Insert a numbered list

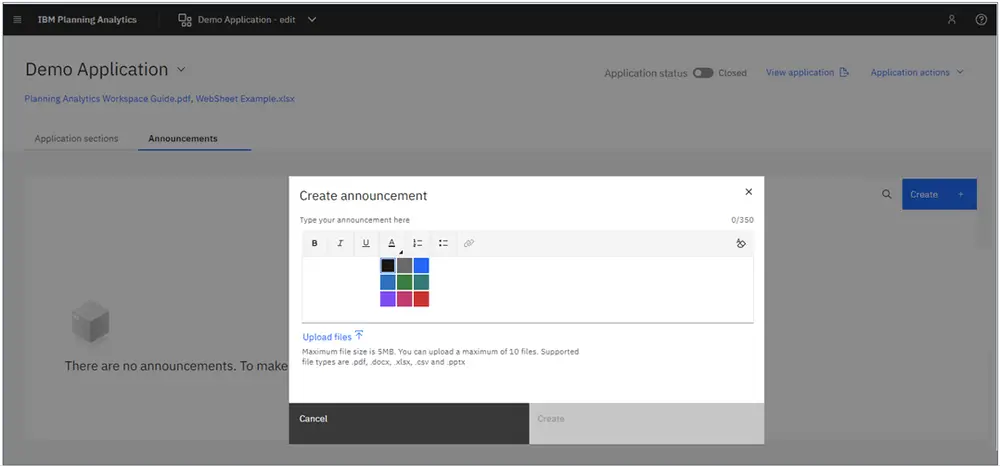418,243
